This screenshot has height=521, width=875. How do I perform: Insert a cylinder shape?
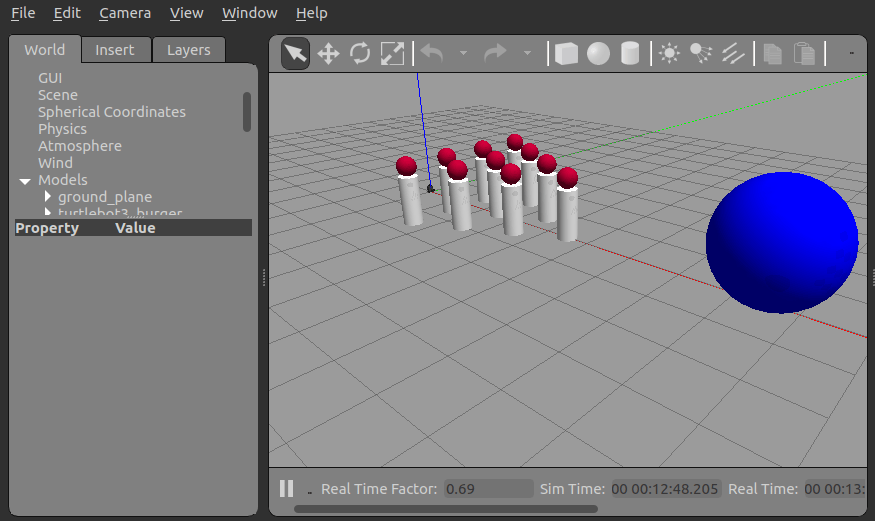click(630, 54)
